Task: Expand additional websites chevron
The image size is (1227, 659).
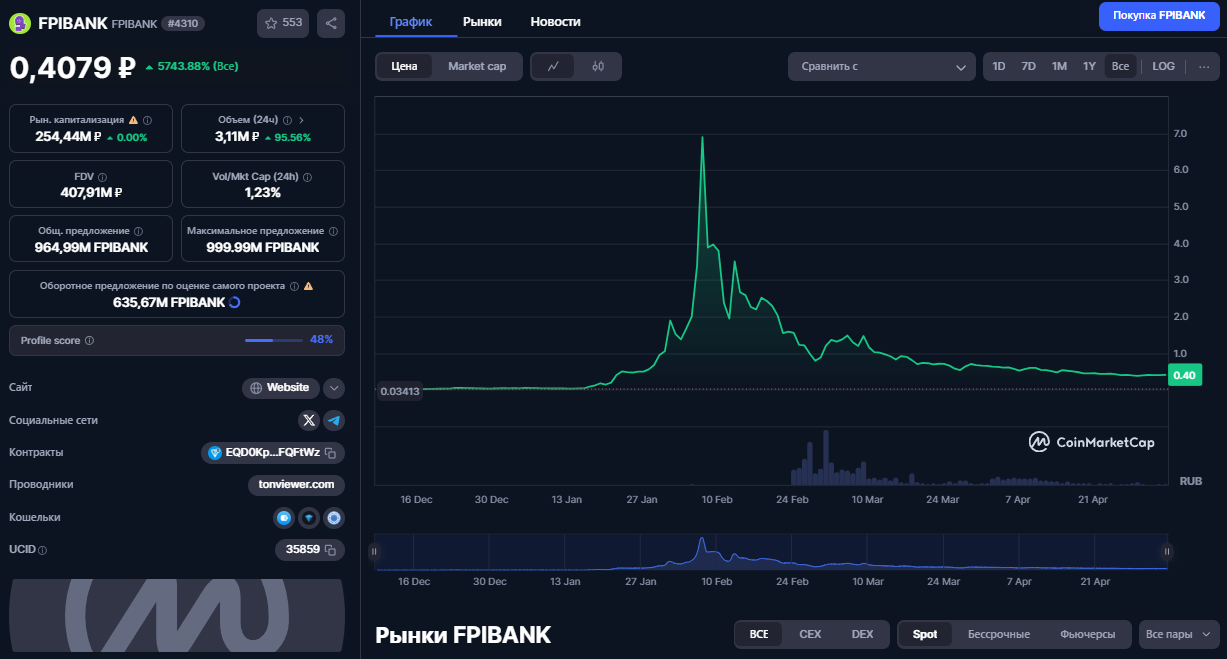Action: point(334,388)
